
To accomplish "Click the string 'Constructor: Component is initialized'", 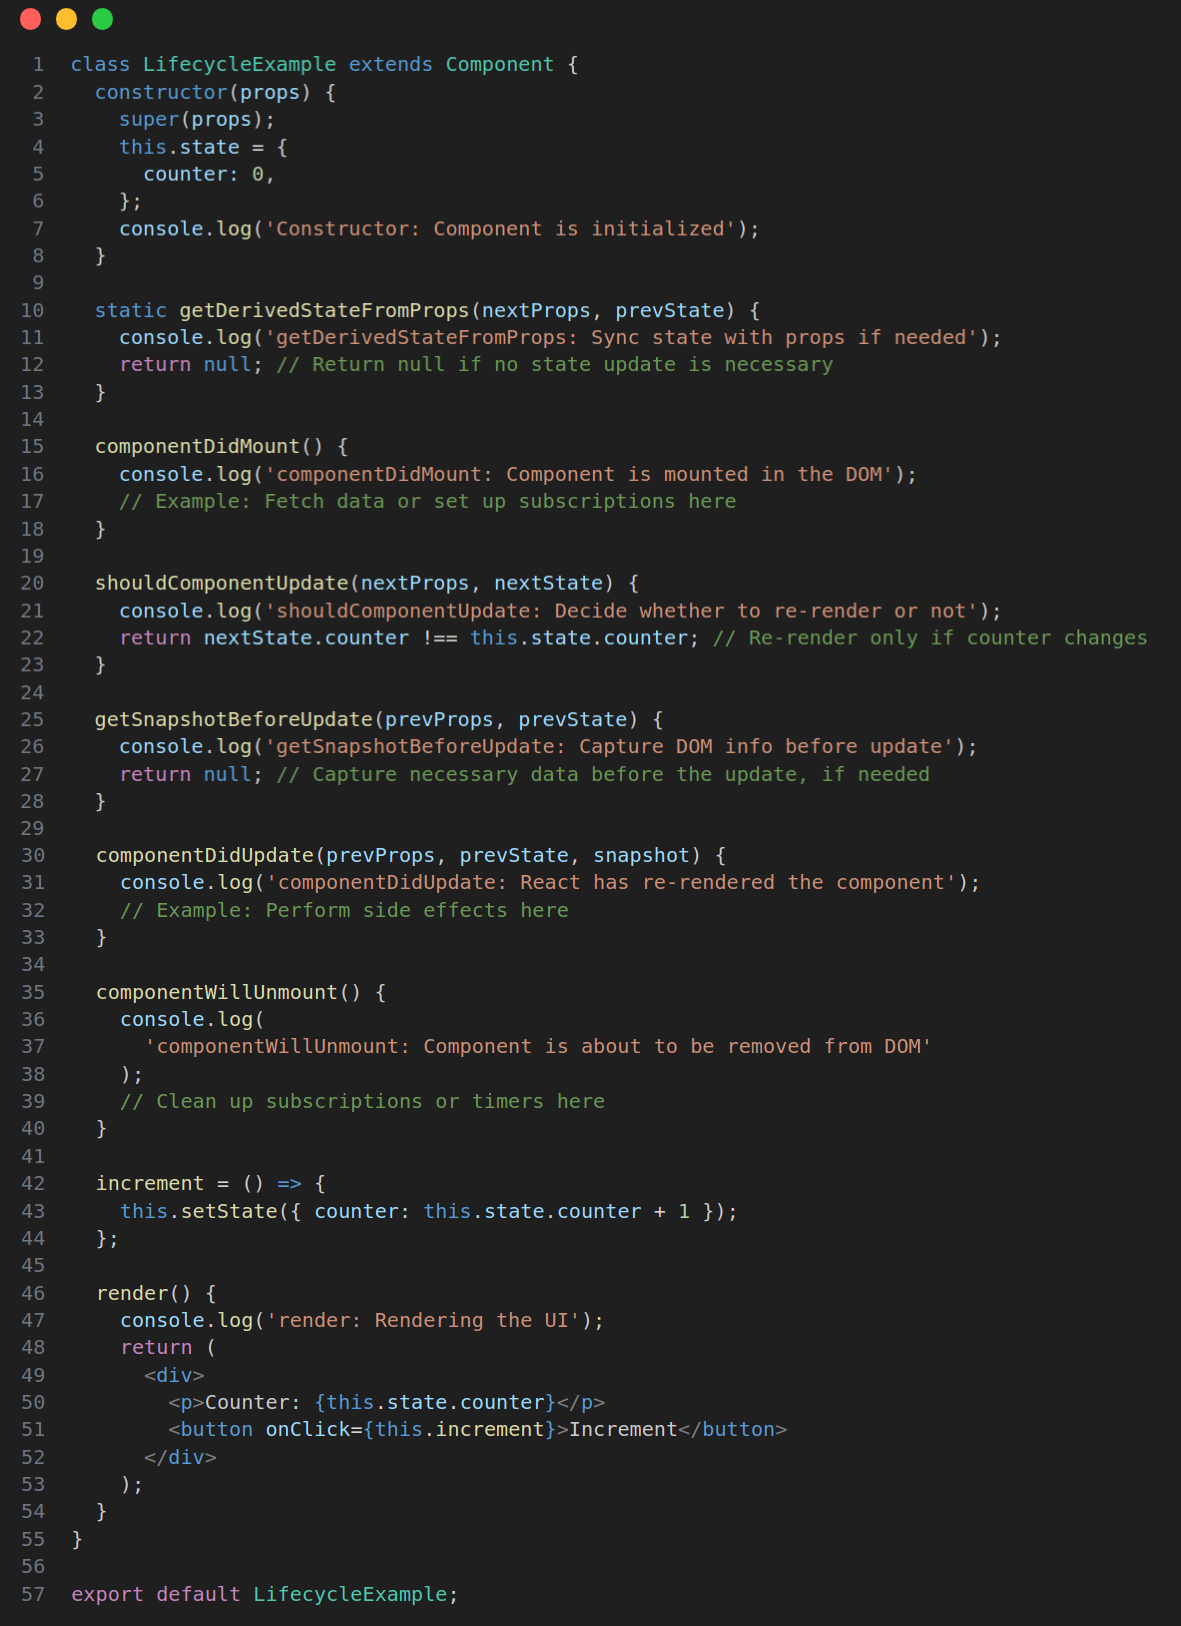I will (500, 228).
